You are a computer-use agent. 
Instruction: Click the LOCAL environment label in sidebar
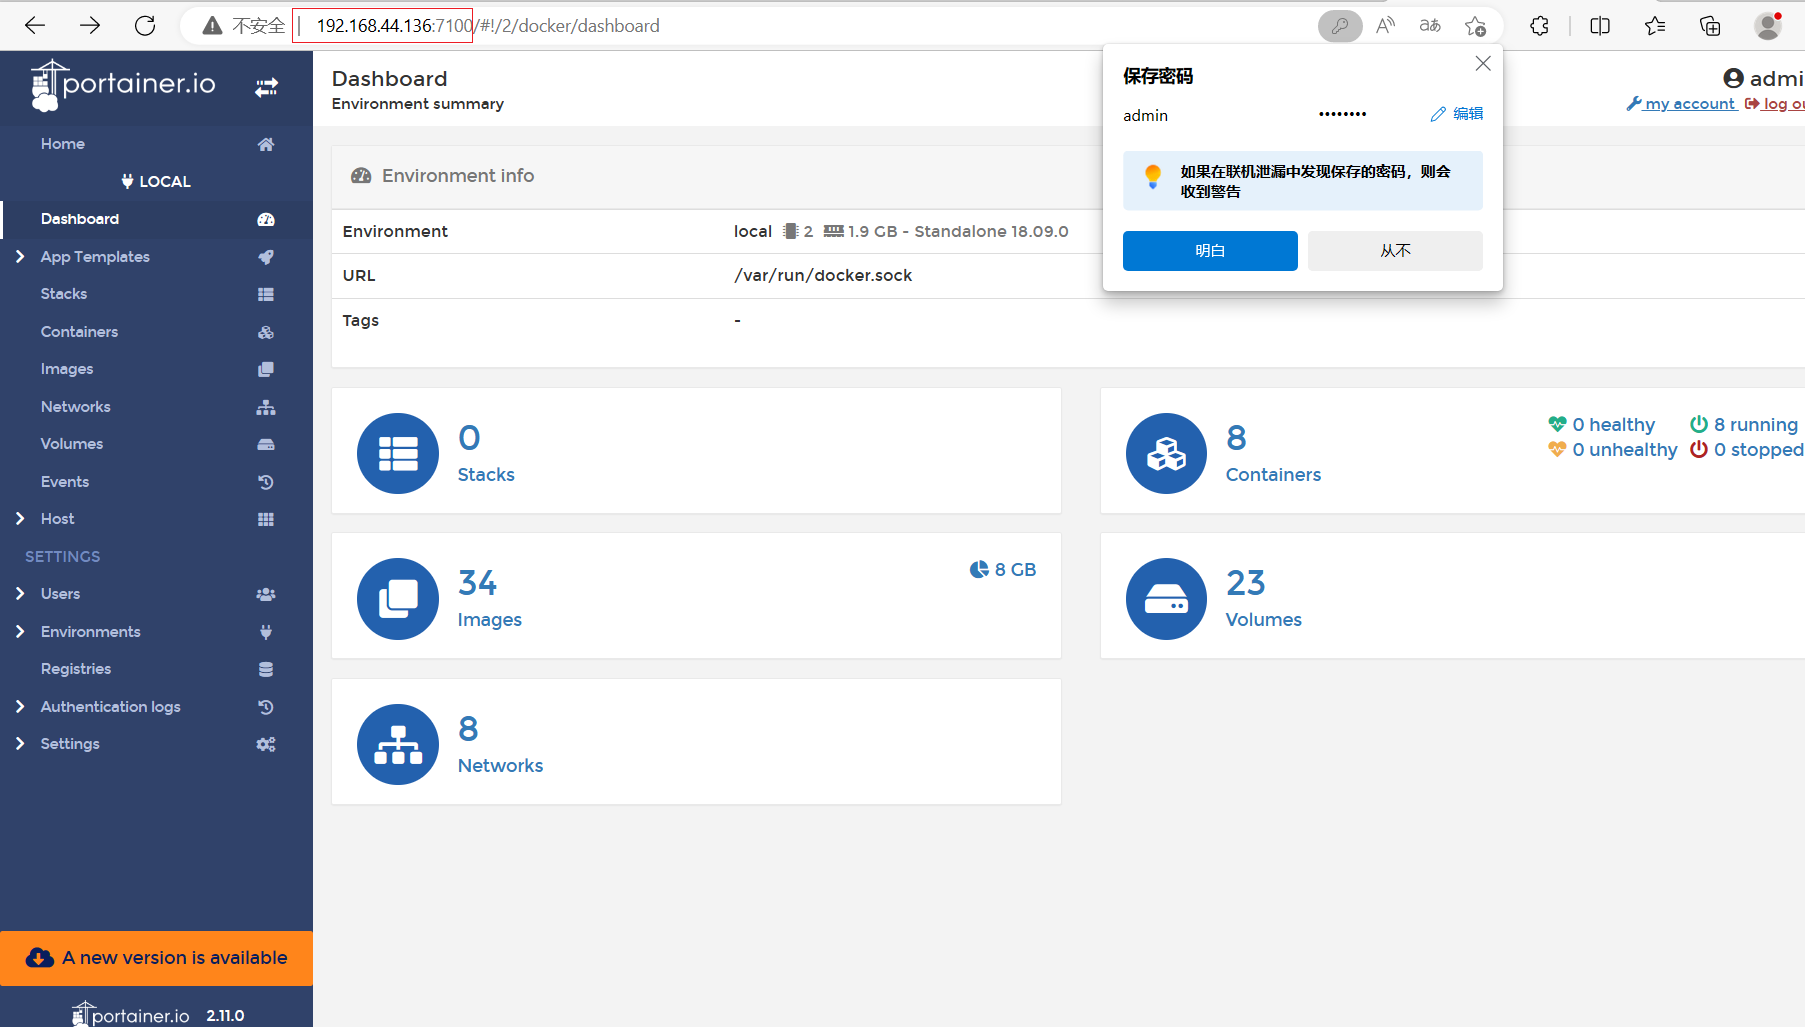[156, 182]
